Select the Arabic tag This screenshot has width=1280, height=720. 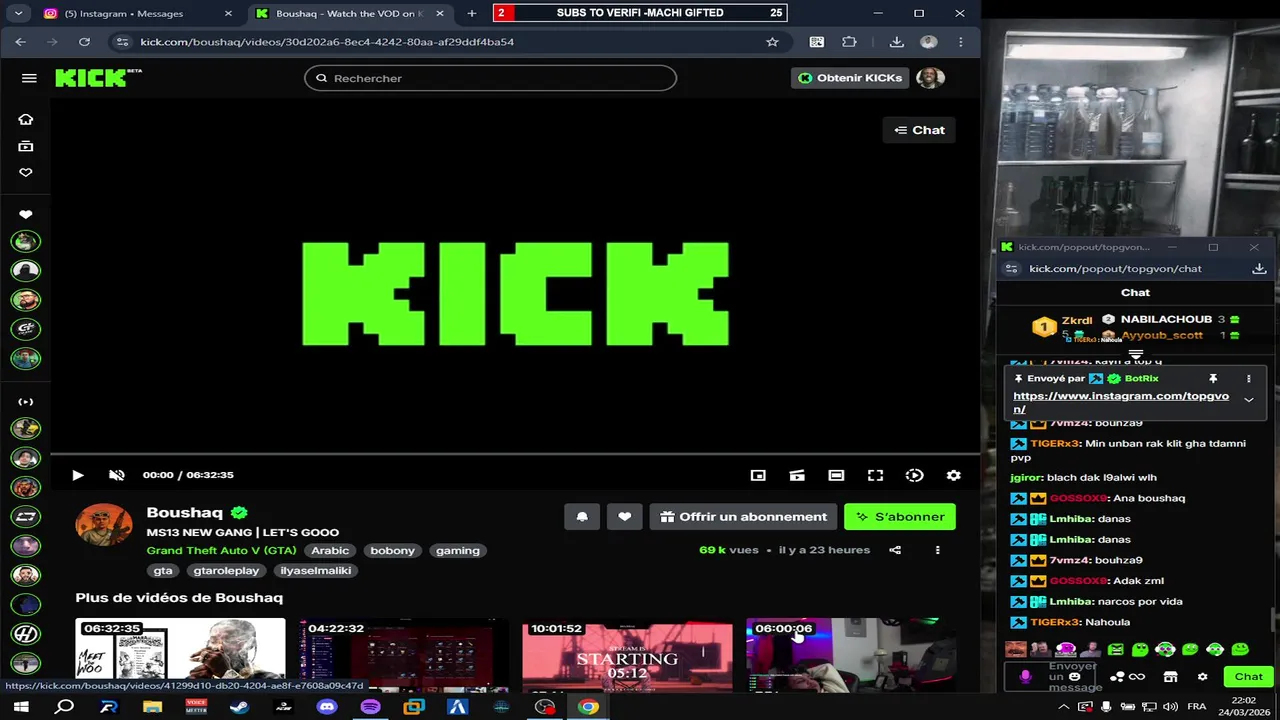[x=330, y=551]
